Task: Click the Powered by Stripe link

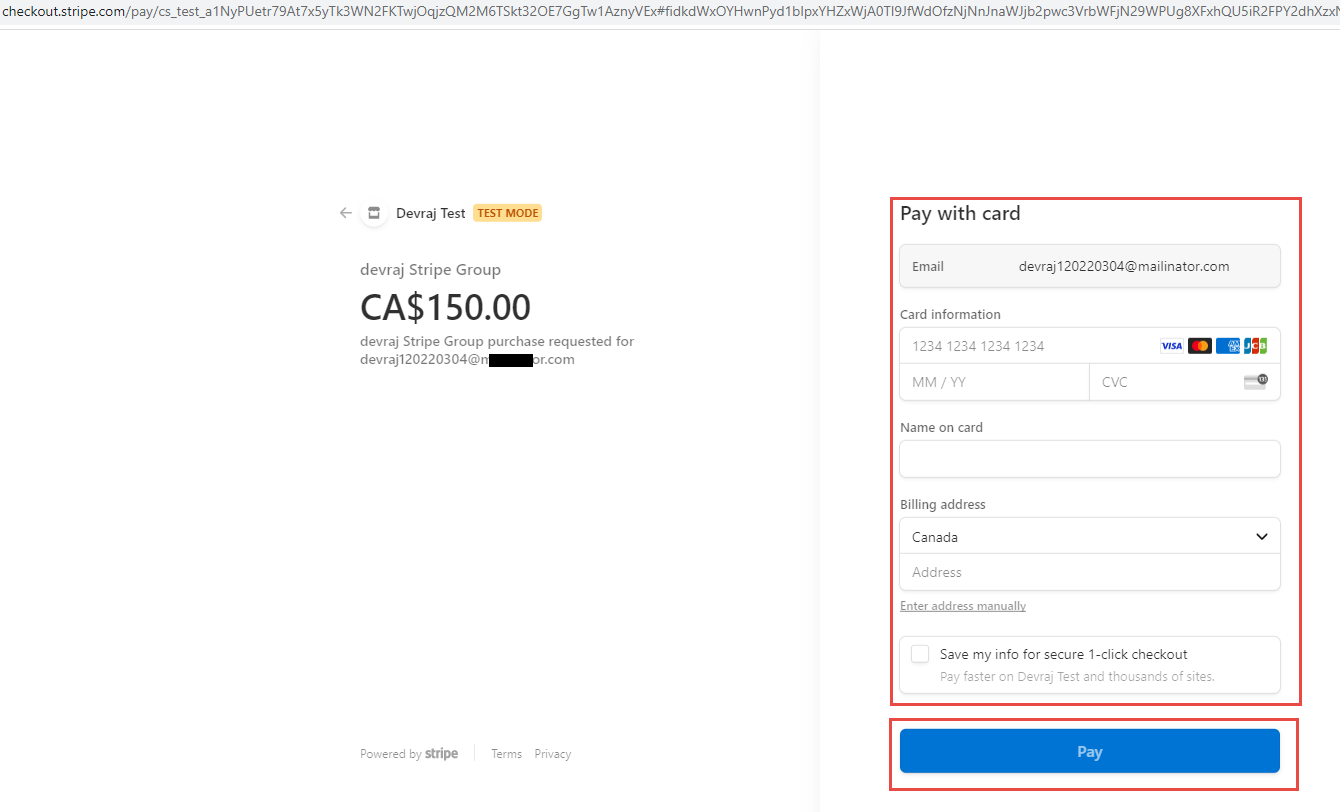Action: point(409,754)
